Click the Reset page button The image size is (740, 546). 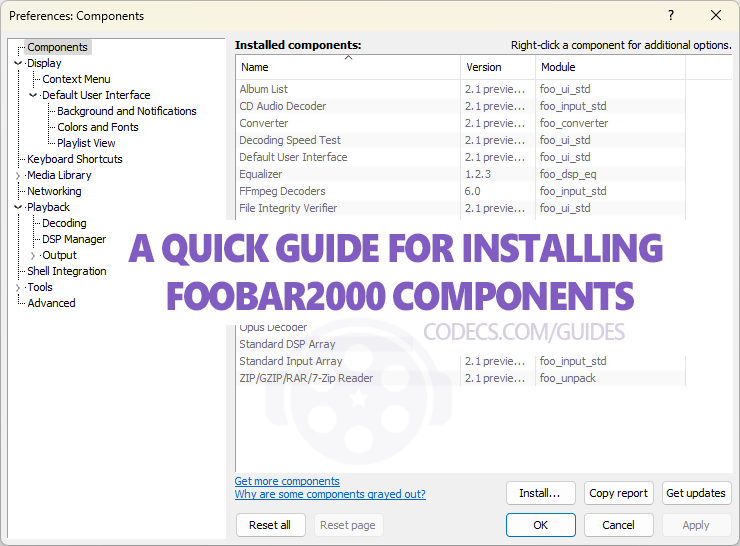coord(348,525)
